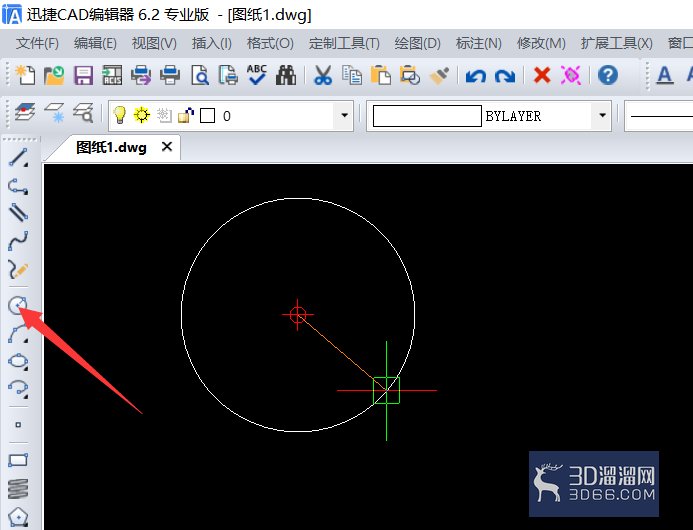Click the ACIS export icon
Viewport: 693px width, 530px height.
click(112, 75)
